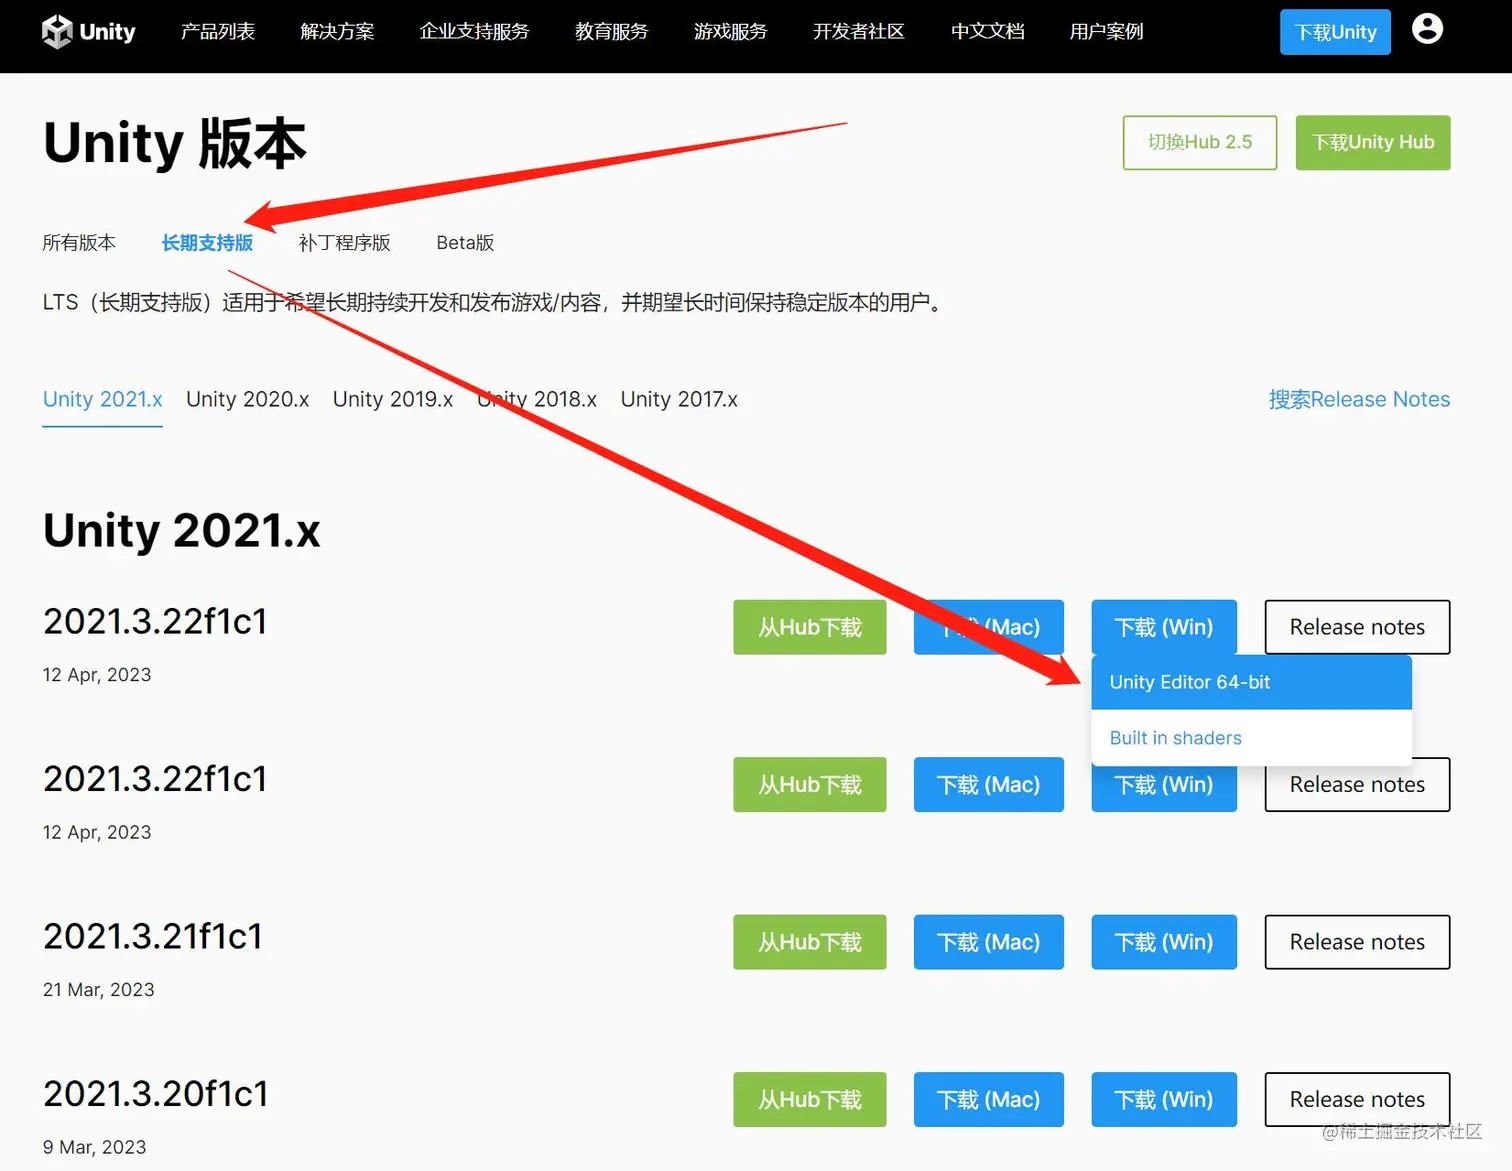Screen dimensions: 1512x1171
Task: Open 教育服务 from the top navigation
Action: [x=611, y=32]
